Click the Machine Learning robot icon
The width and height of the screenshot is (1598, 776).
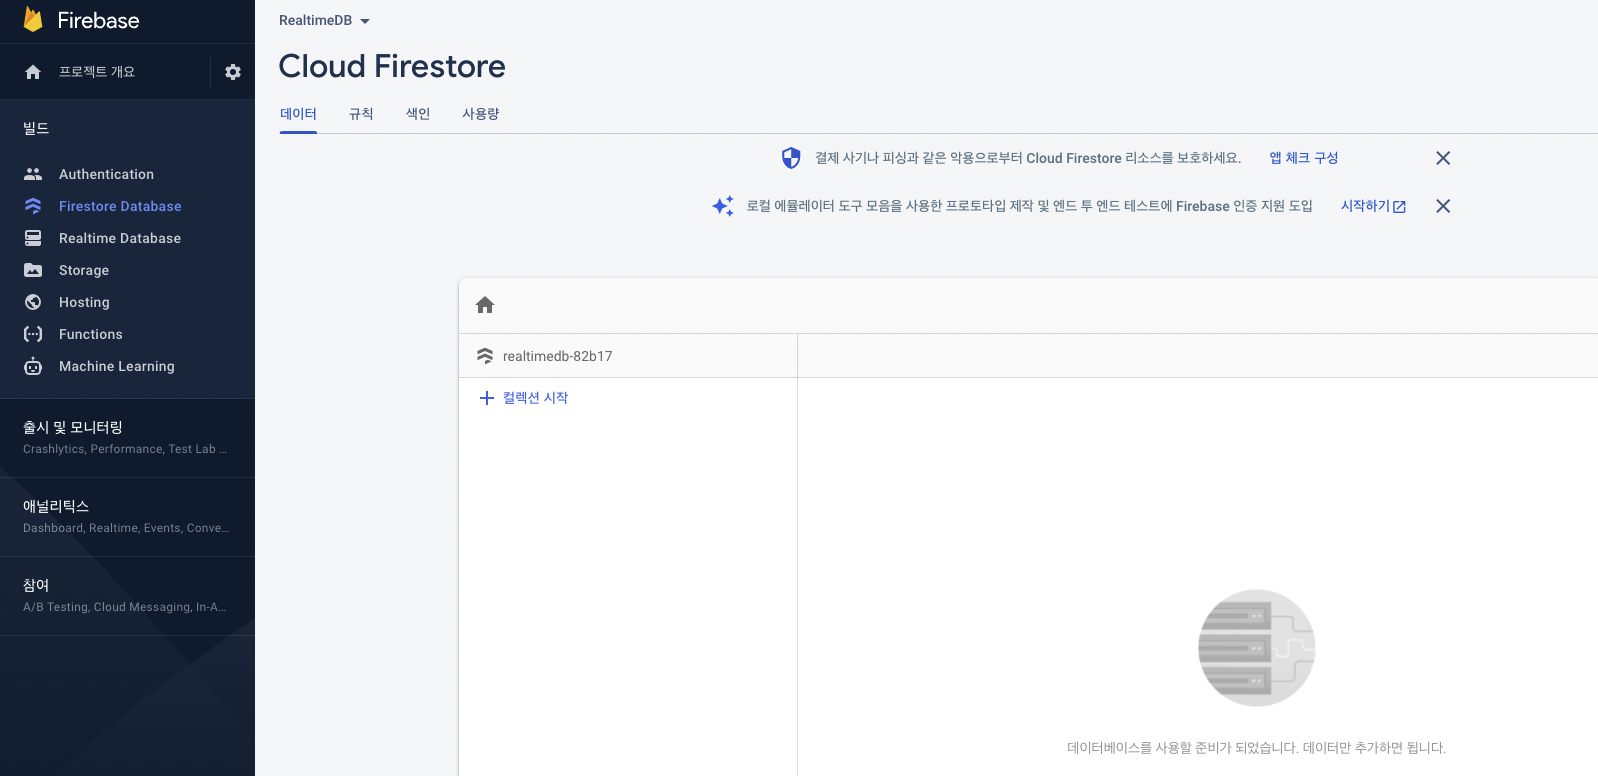33,366
